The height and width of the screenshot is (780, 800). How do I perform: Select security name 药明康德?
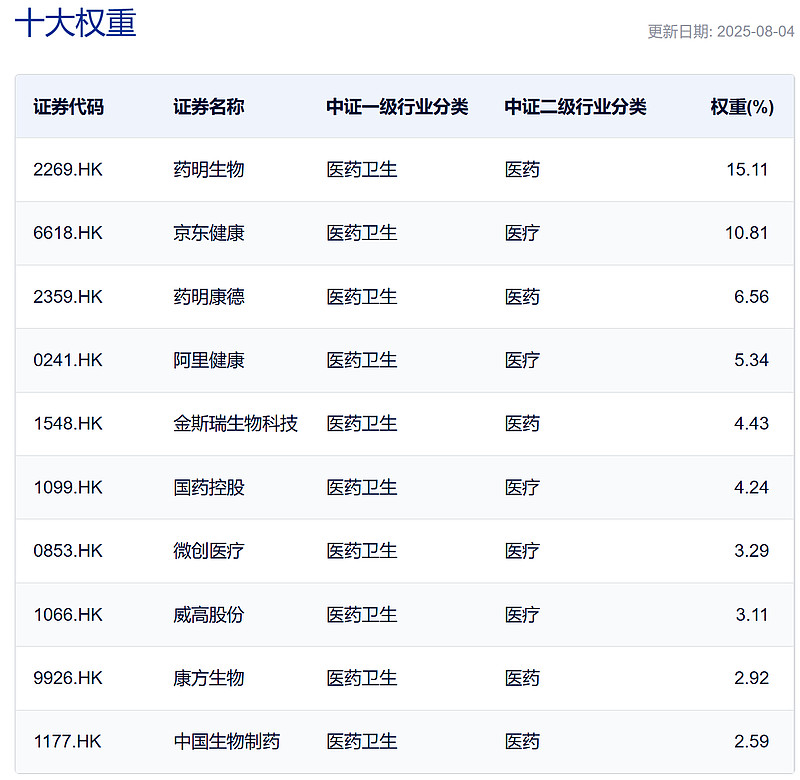(209, 297)
